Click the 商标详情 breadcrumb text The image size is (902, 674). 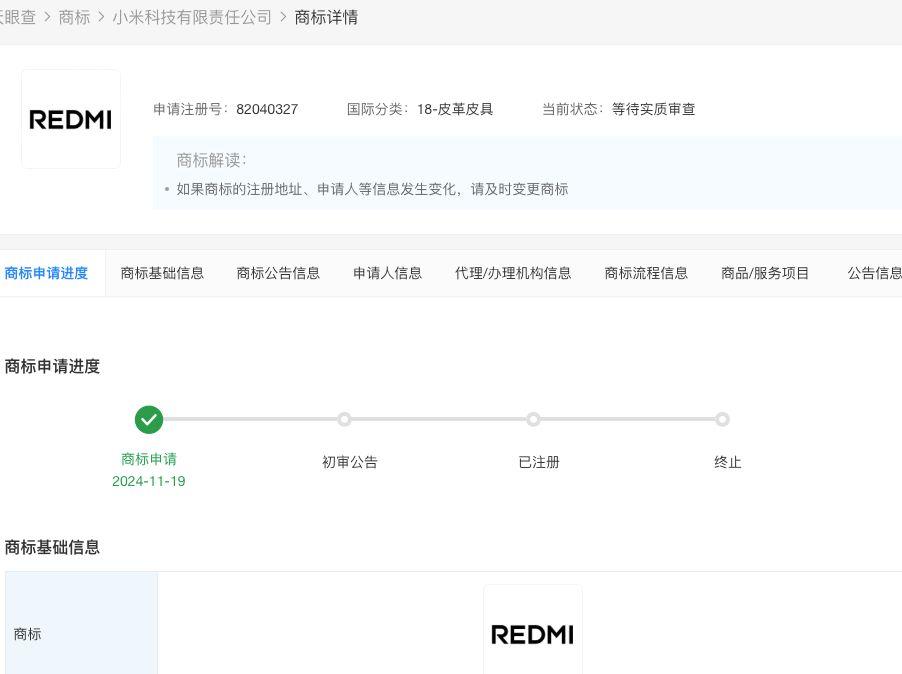coord(326,18)
